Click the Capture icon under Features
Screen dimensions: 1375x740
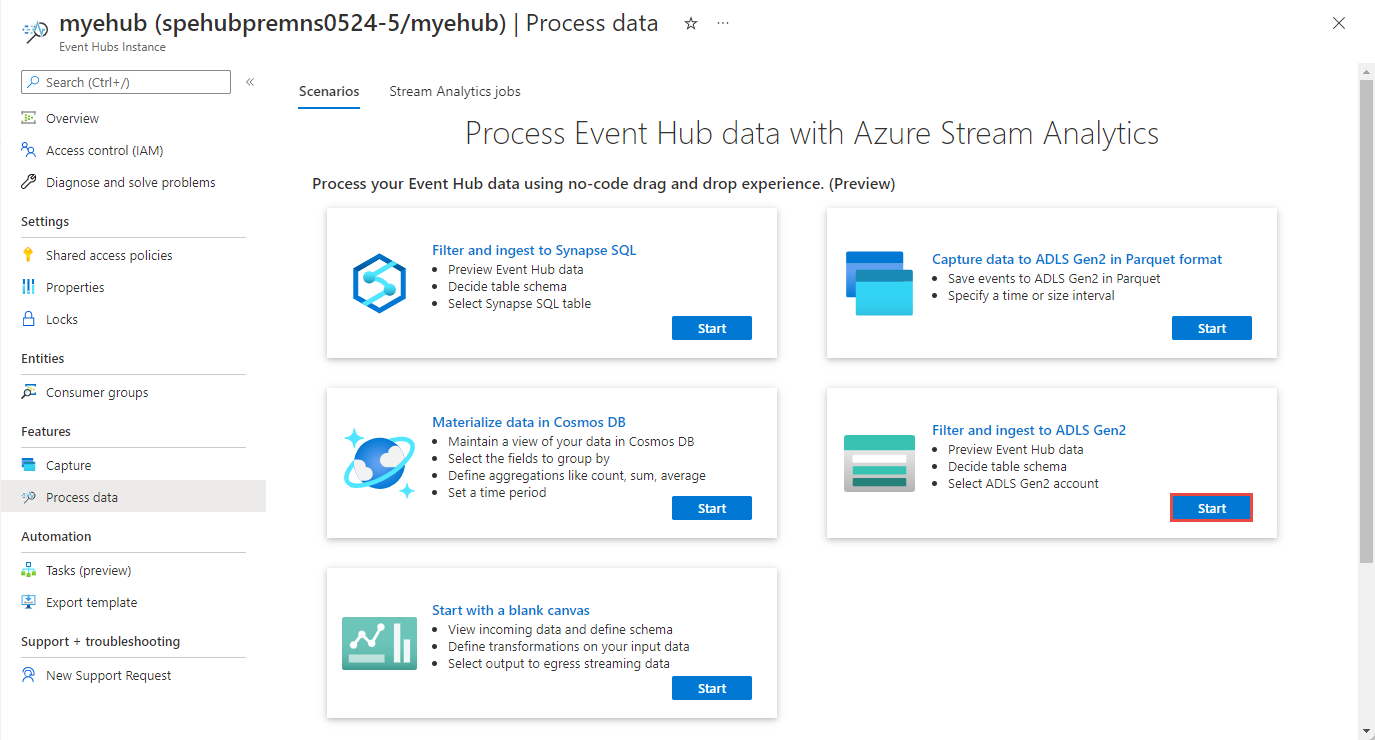(x=28, y=465)
